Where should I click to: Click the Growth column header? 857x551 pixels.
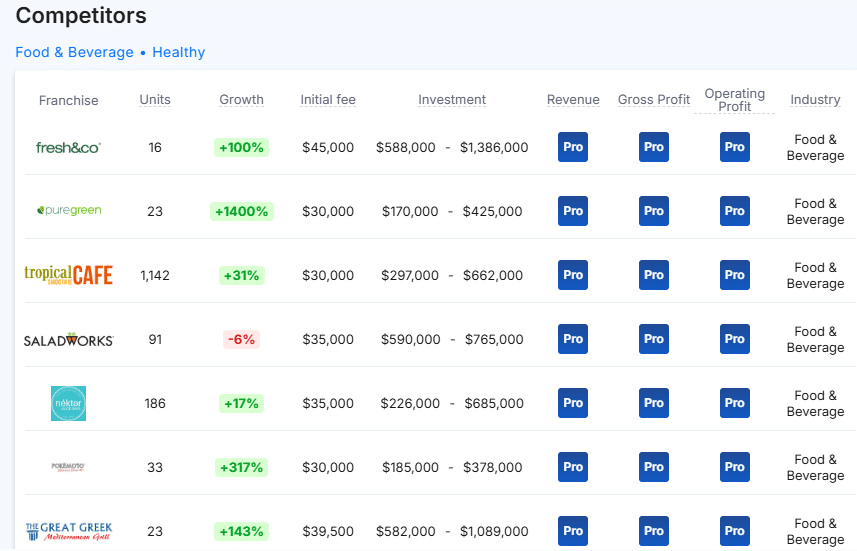tap(242, 99)
